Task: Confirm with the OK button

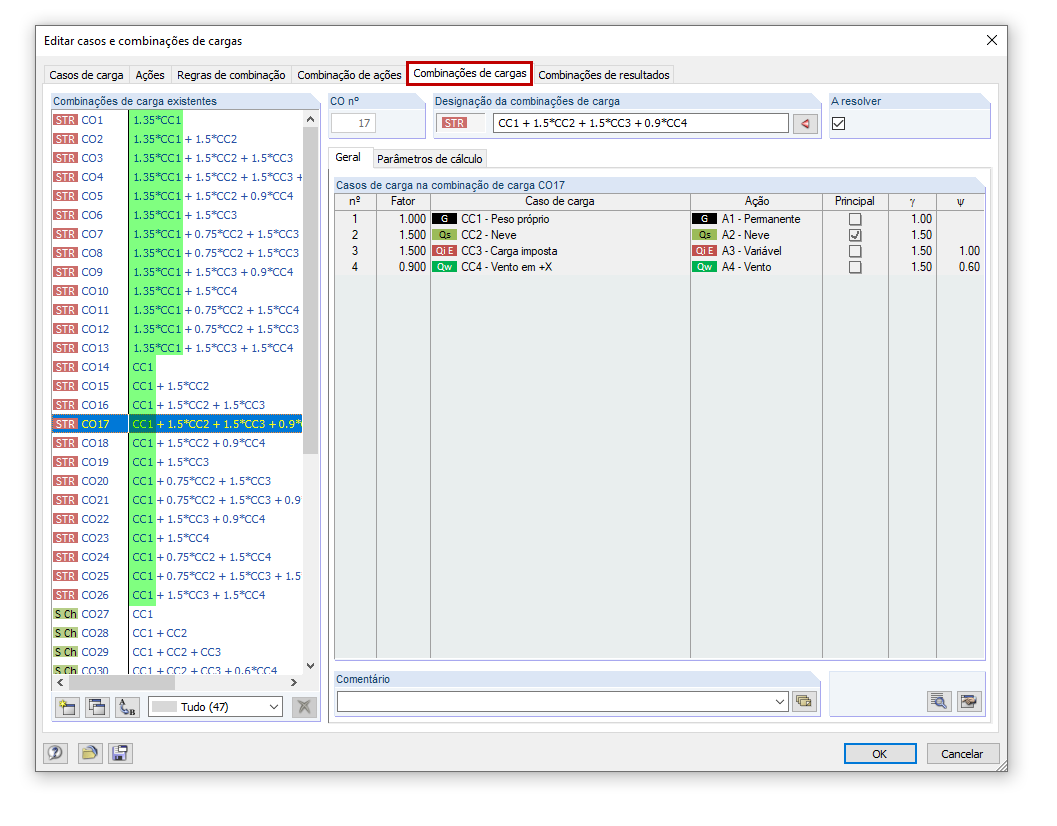Action: click(x=880, y=754)
